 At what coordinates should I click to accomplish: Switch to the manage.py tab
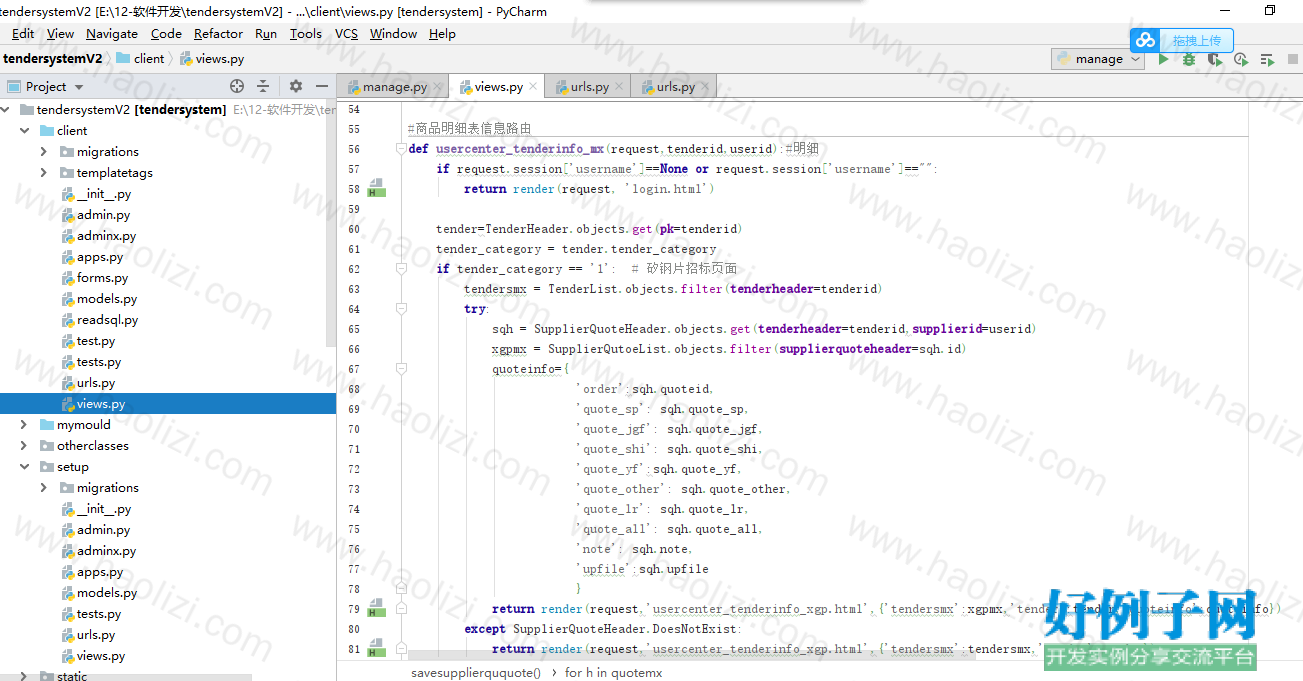coord(393,86)
